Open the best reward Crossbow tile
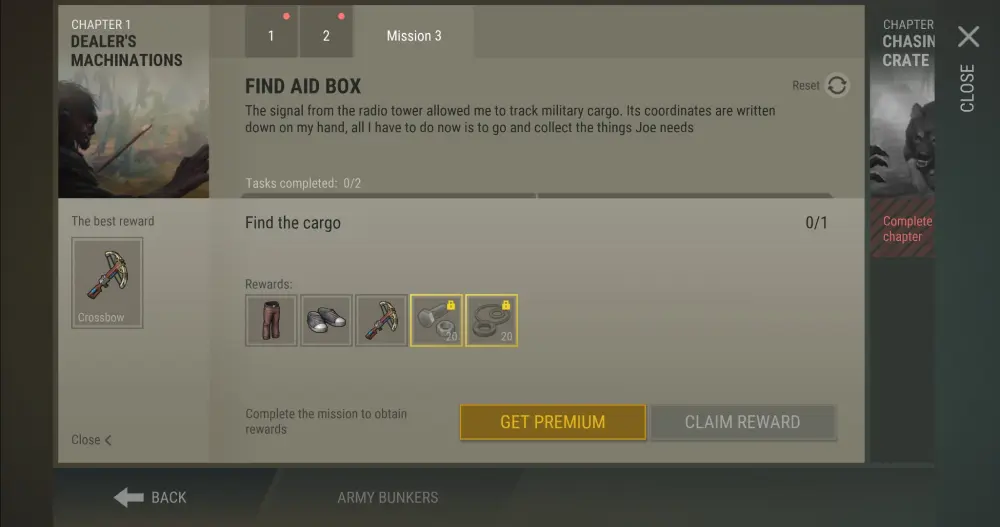This screenshot has height=527, width=1000. (x=107, y=283)
